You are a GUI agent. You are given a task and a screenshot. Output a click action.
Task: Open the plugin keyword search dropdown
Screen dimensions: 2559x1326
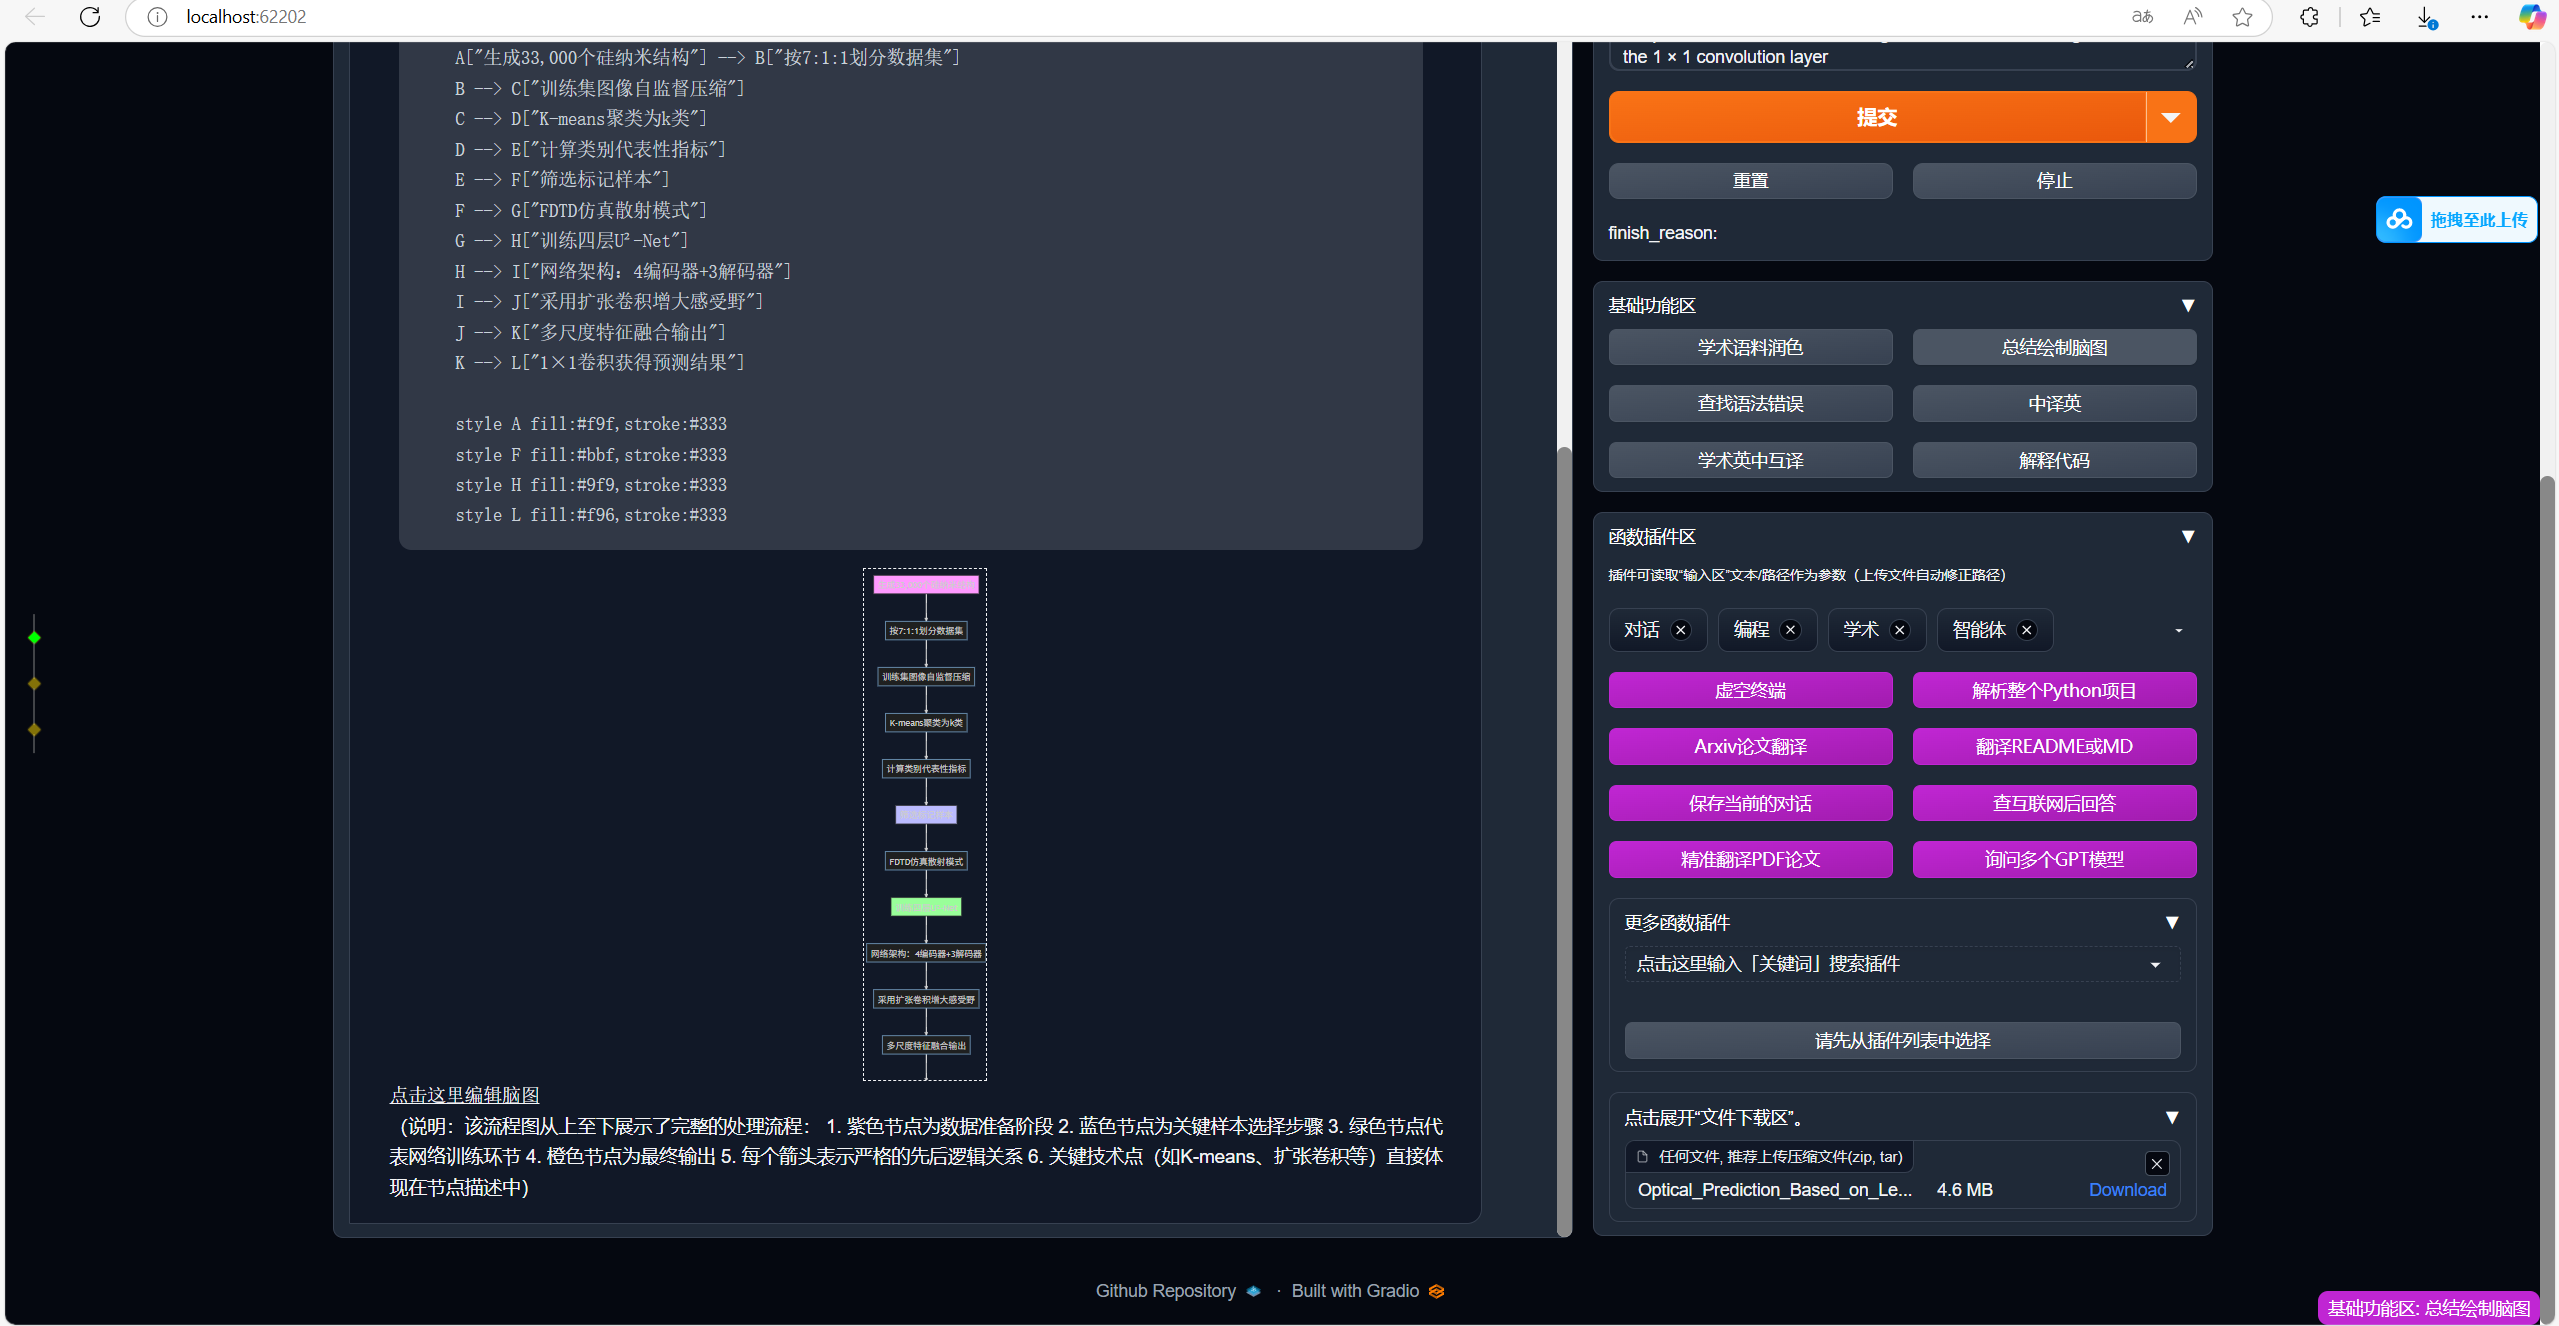click(2155, 965)
